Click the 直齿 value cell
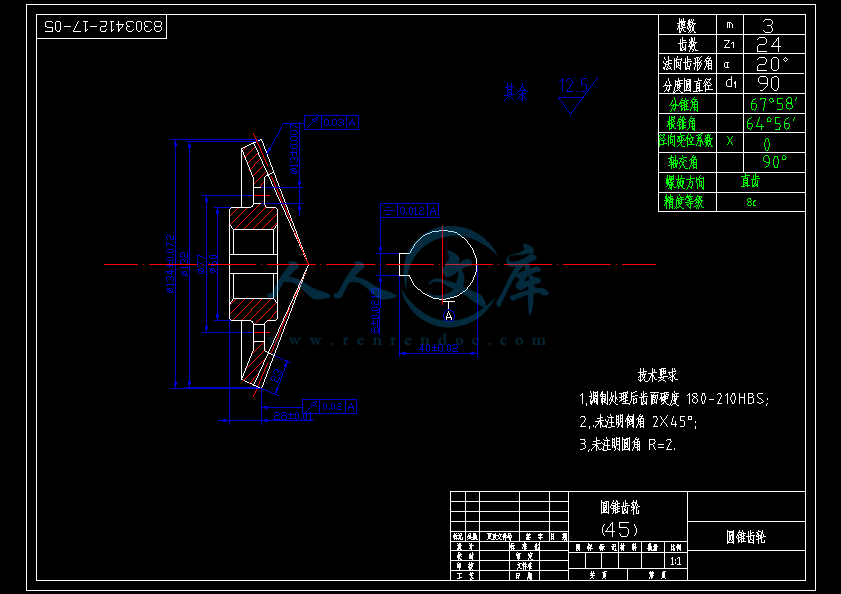This screenshot has width=841, height=594. point(750,181)
